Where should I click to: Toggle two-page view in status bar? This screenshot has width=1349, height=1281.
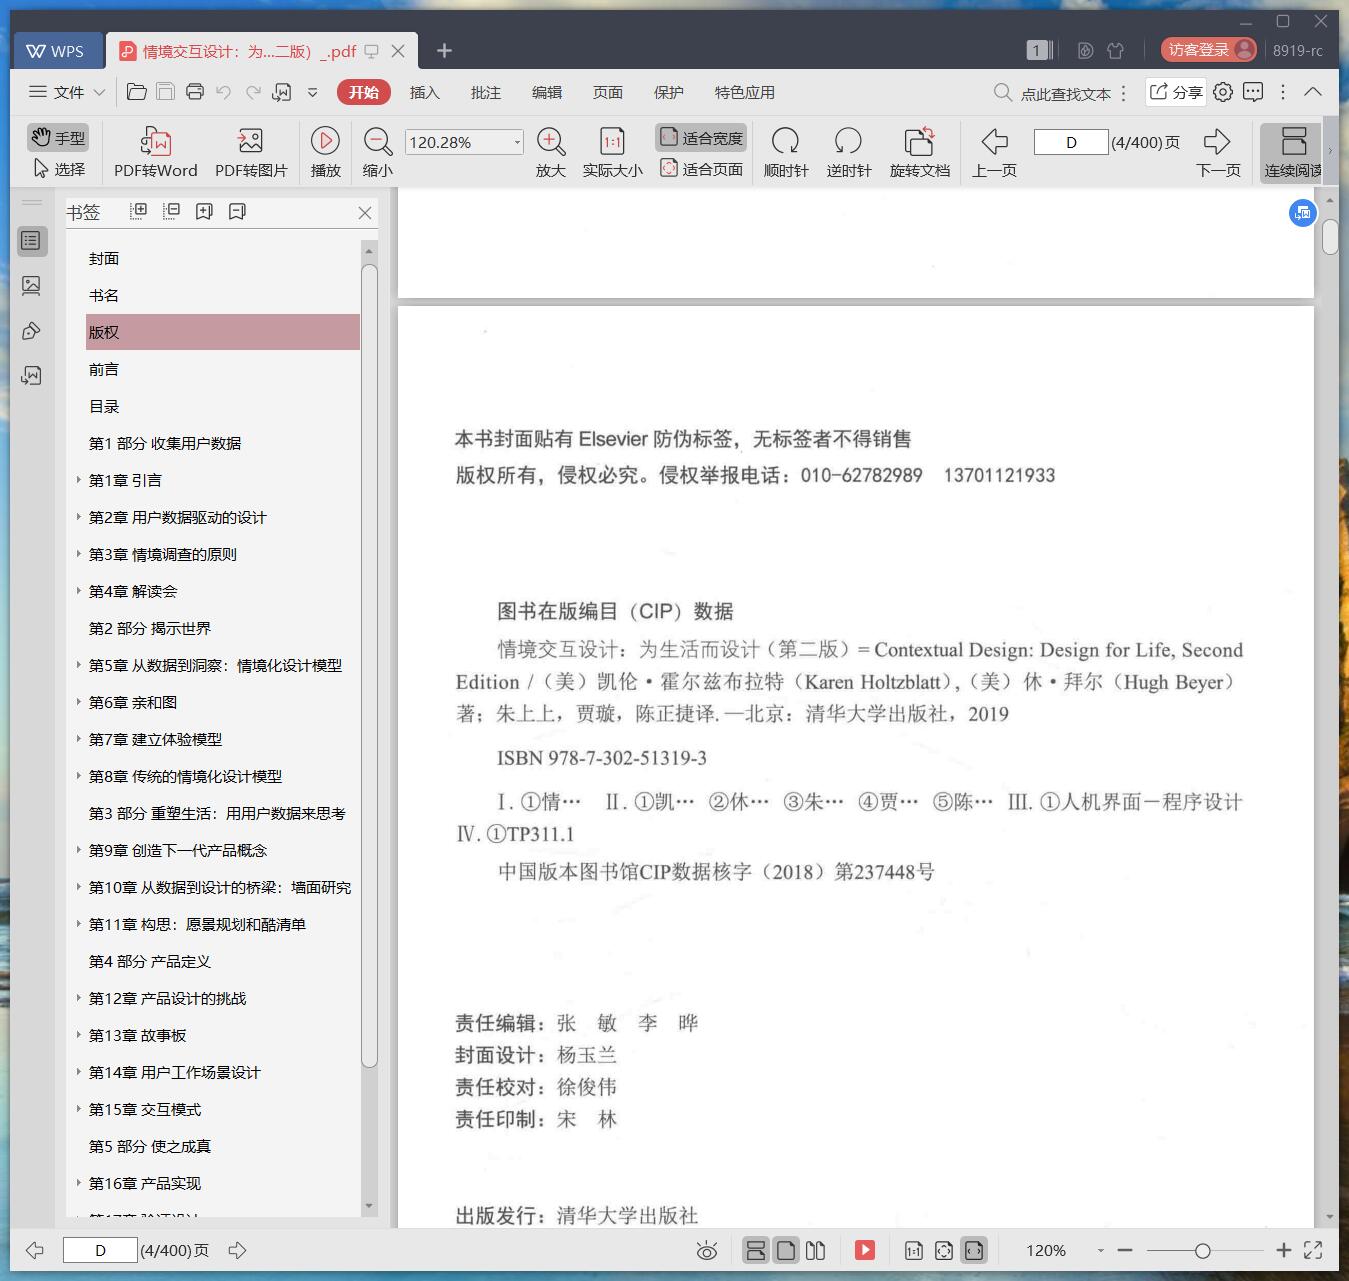[x=815, y=1250]
